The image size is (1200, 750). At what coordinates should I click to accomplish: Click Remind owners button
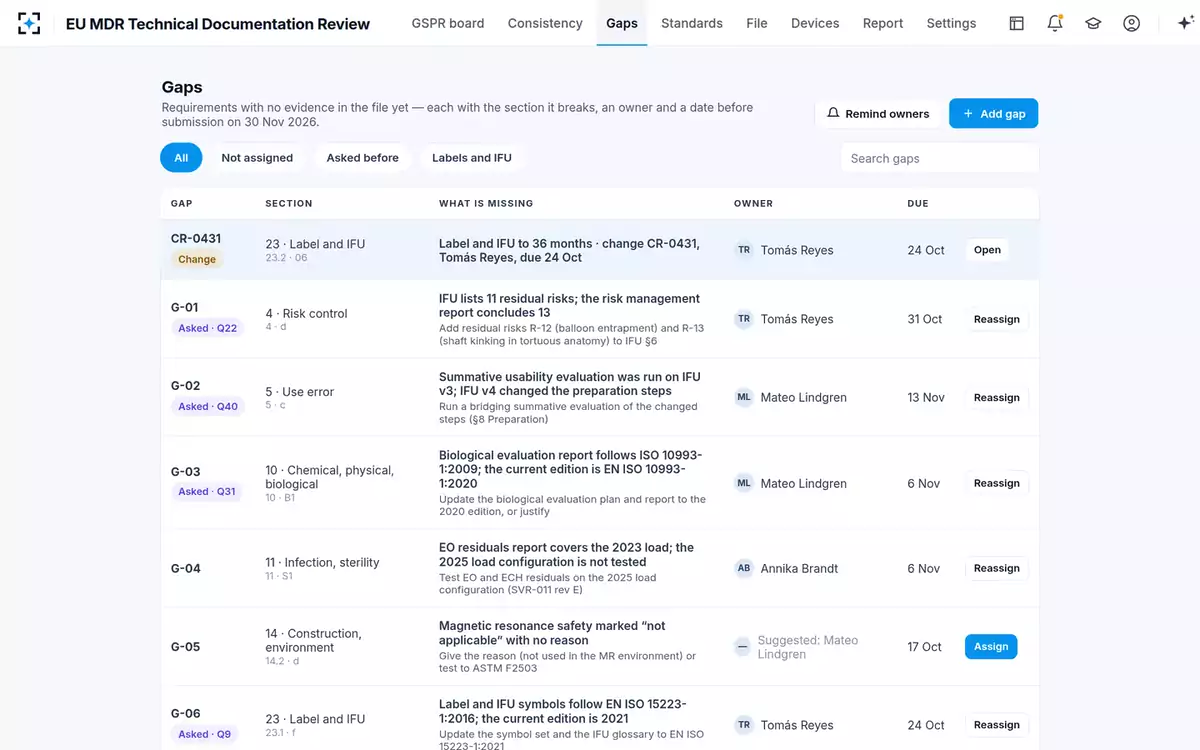click(878, 114)
